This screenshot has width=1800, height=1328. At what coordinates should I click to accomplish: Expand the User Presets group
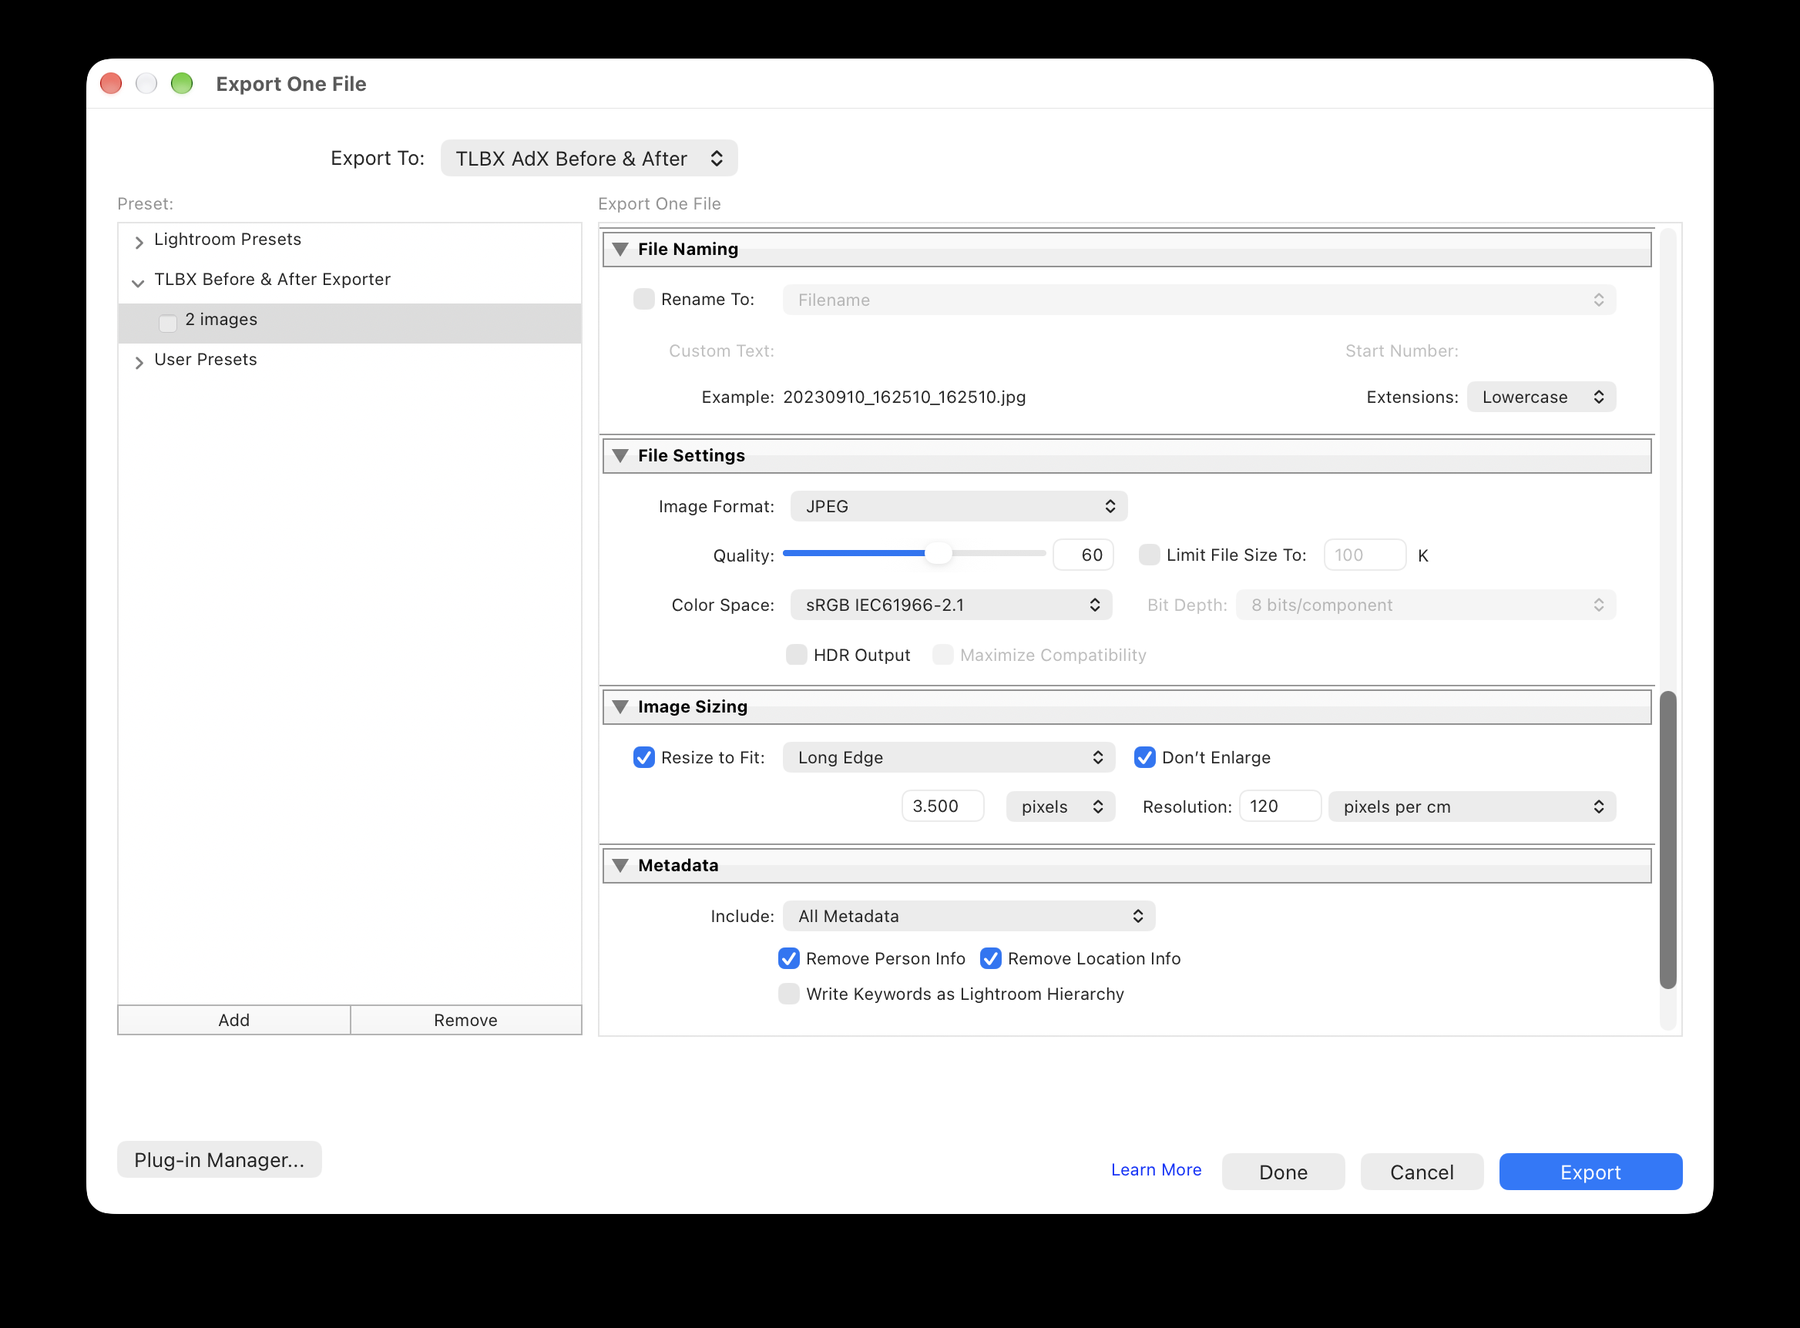[x=139, y=362]
